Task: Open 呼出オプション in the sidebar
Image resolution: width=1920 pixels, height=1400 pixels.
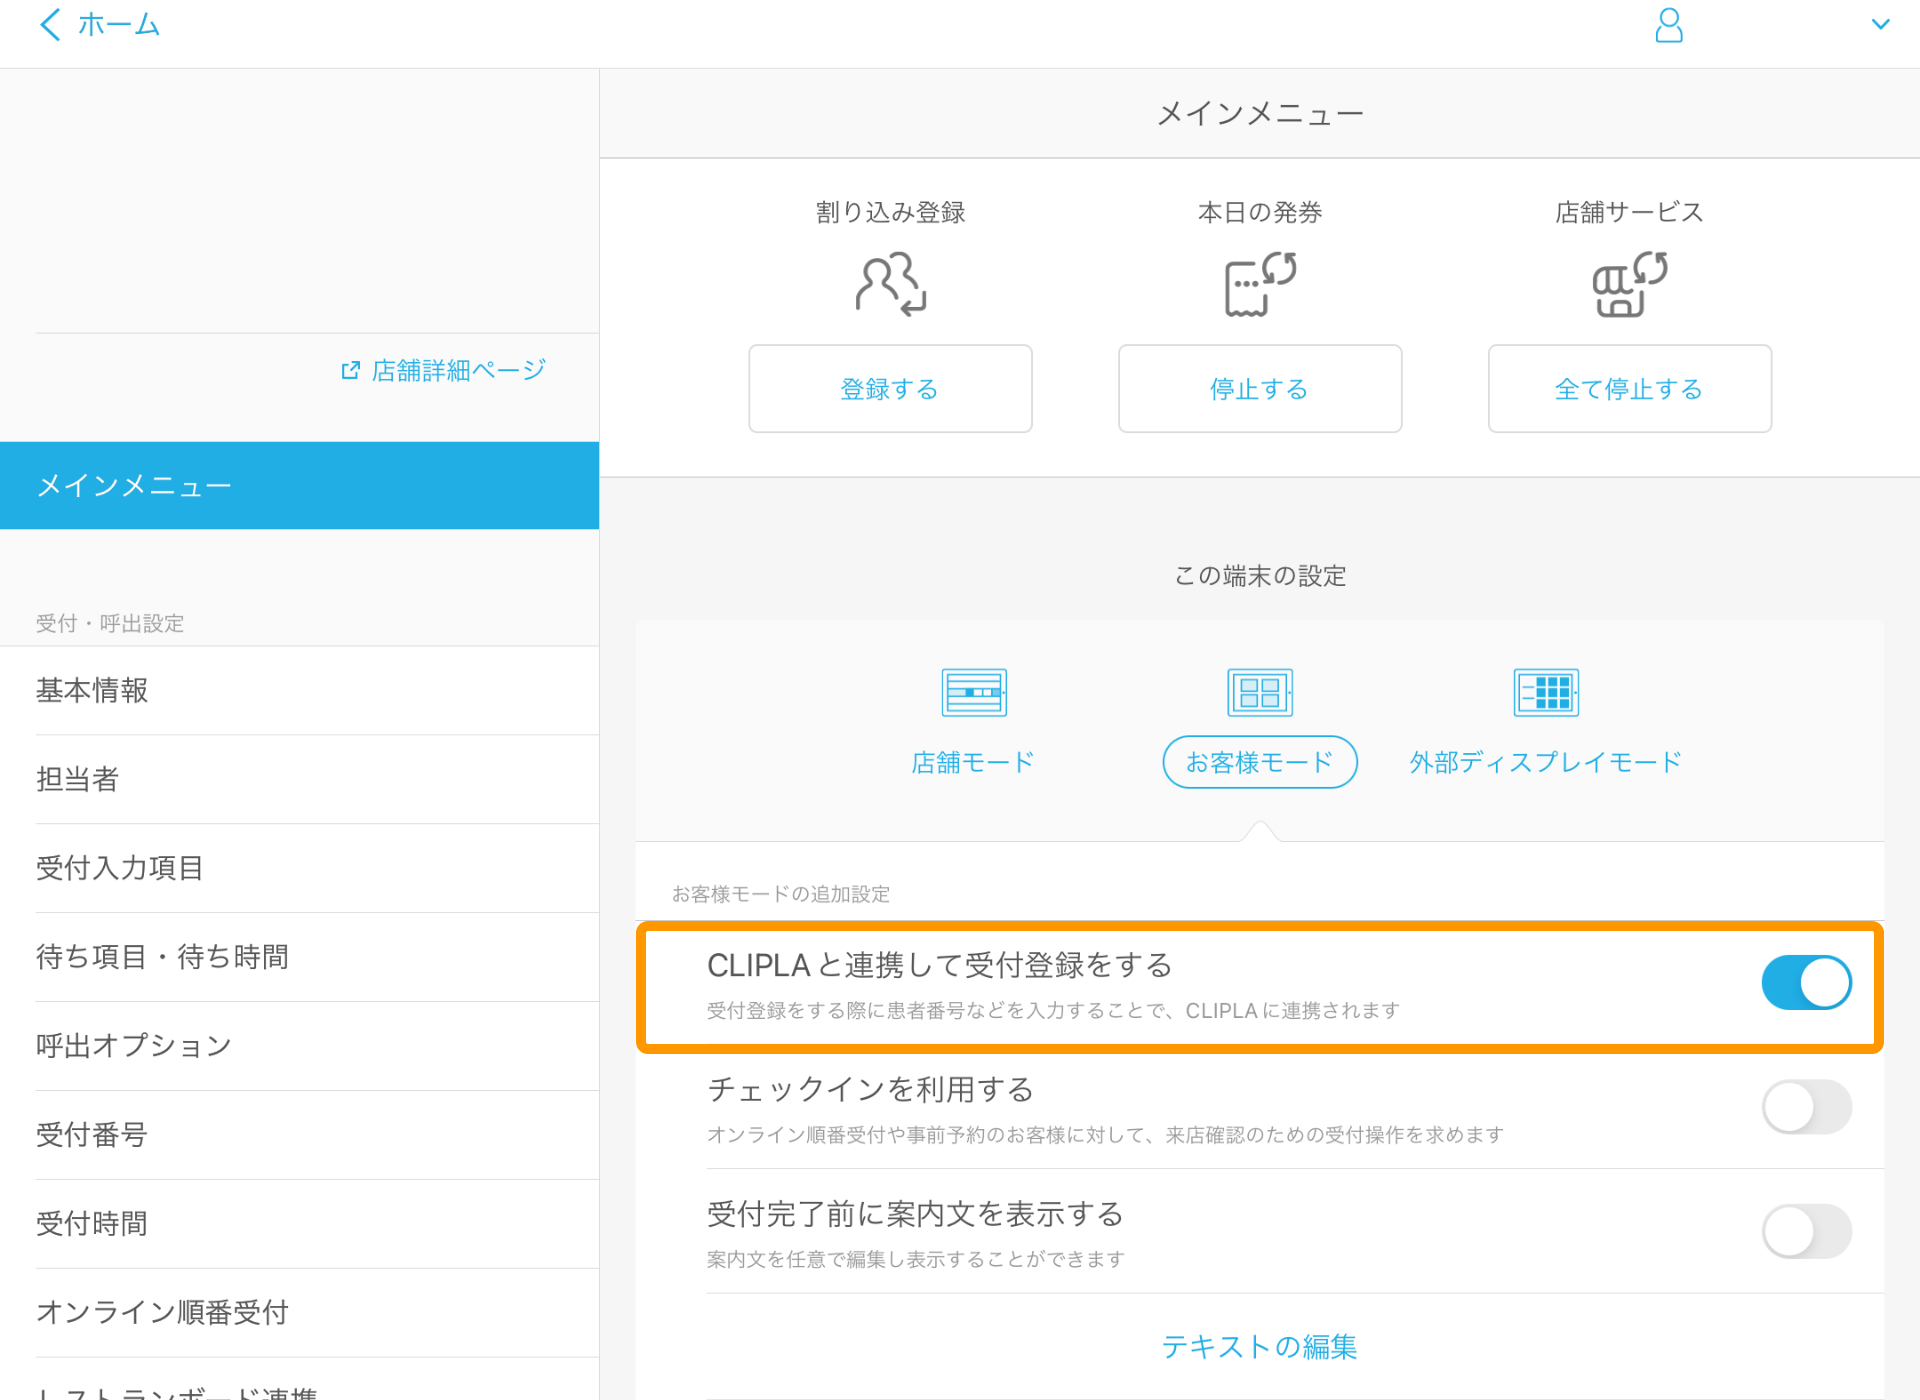Action: pos(299,1047)
